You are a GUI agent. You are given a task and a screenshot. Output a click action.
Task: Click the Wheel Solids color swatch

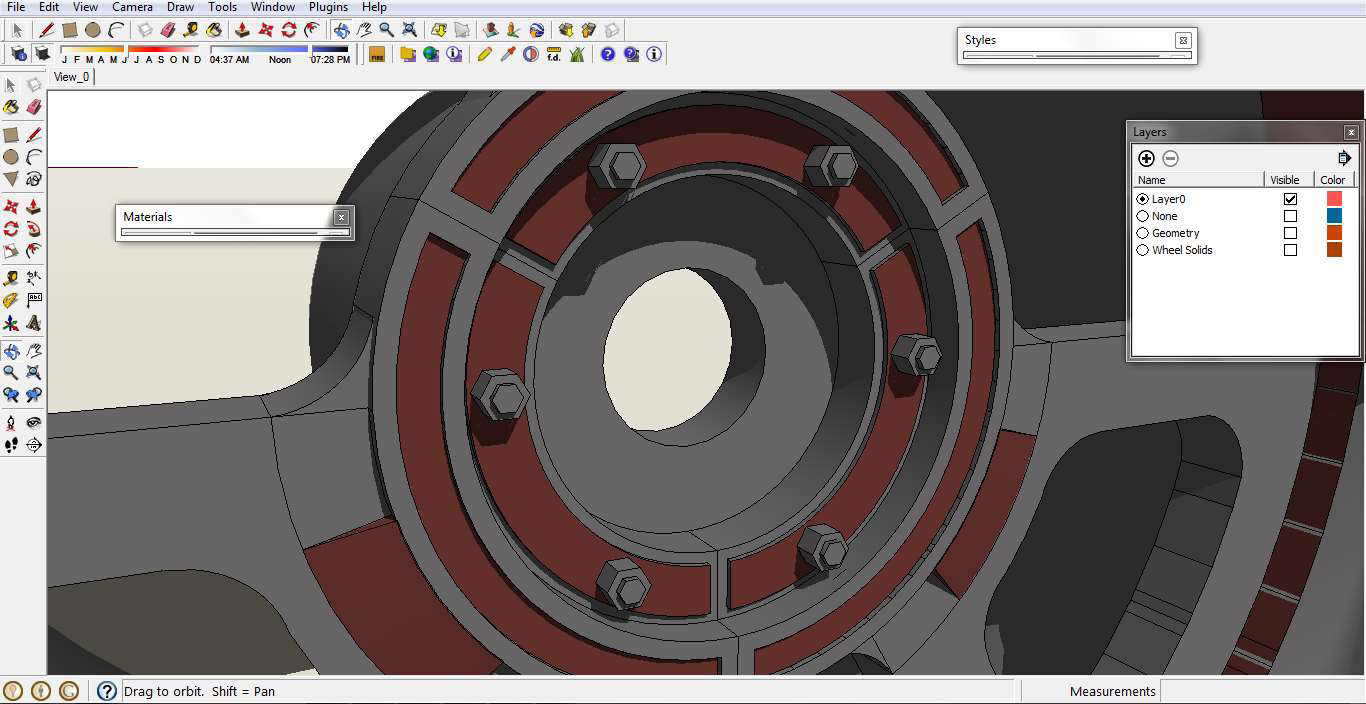coord(1334,250)
